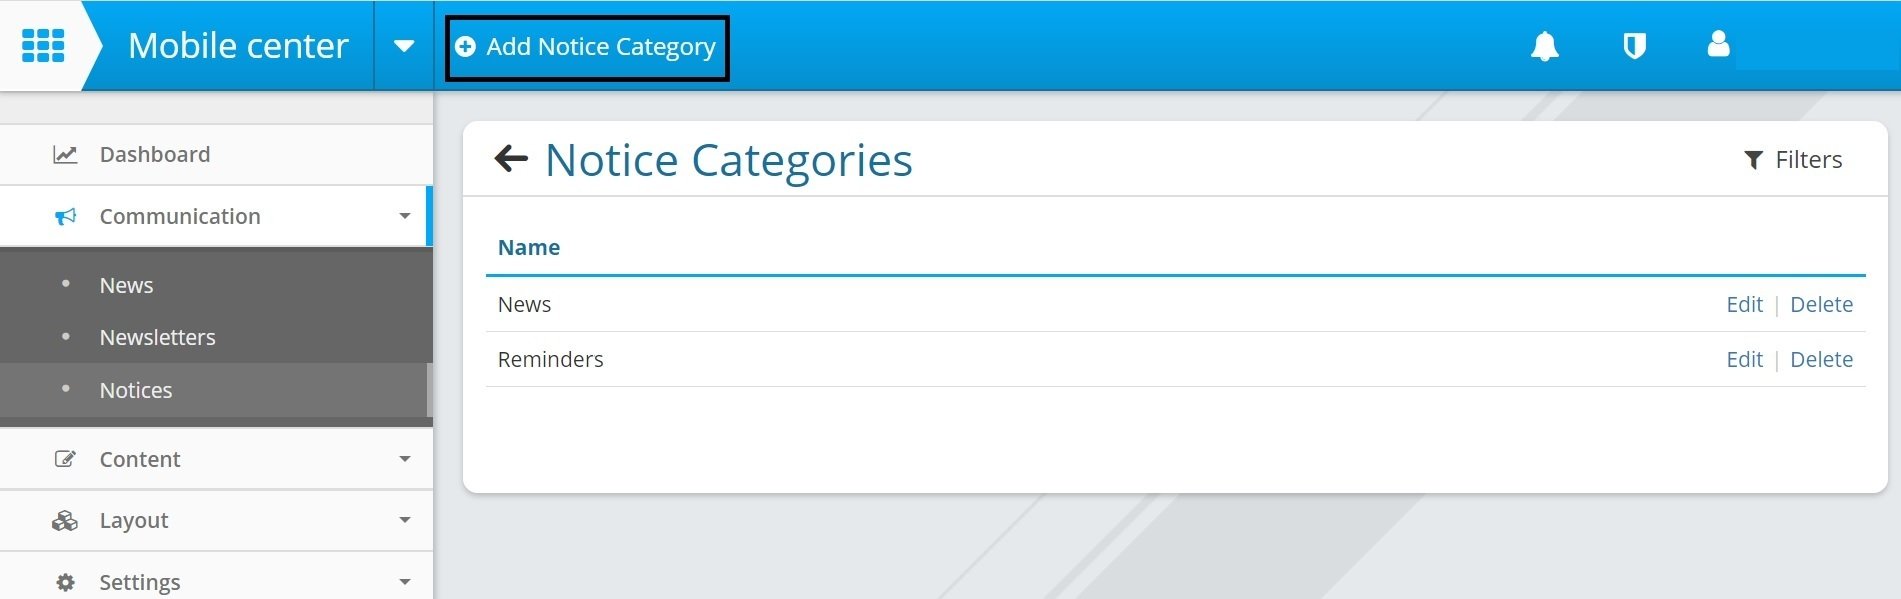This screenshot has height=599, width=1901.
Task: Click the shield icon in header
Action: point(1634,46)
